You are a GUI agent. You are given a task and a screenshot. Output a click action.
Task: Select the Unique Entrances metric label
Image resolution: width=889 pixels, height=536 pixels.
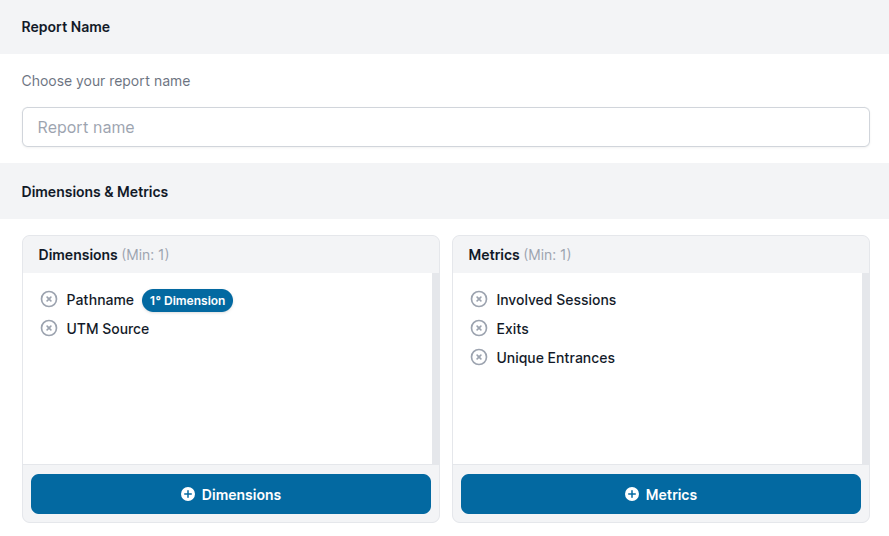point(556,358)
